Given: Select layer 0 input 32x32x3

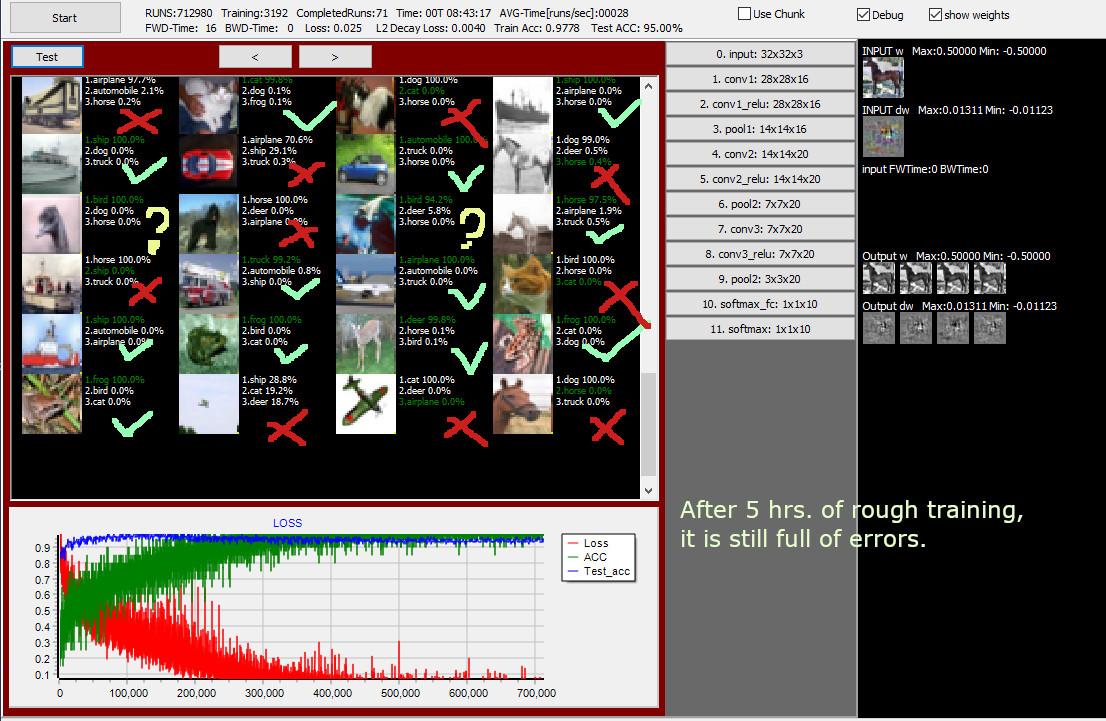Looking at the screenshot, I should click(x=760, y=54).
